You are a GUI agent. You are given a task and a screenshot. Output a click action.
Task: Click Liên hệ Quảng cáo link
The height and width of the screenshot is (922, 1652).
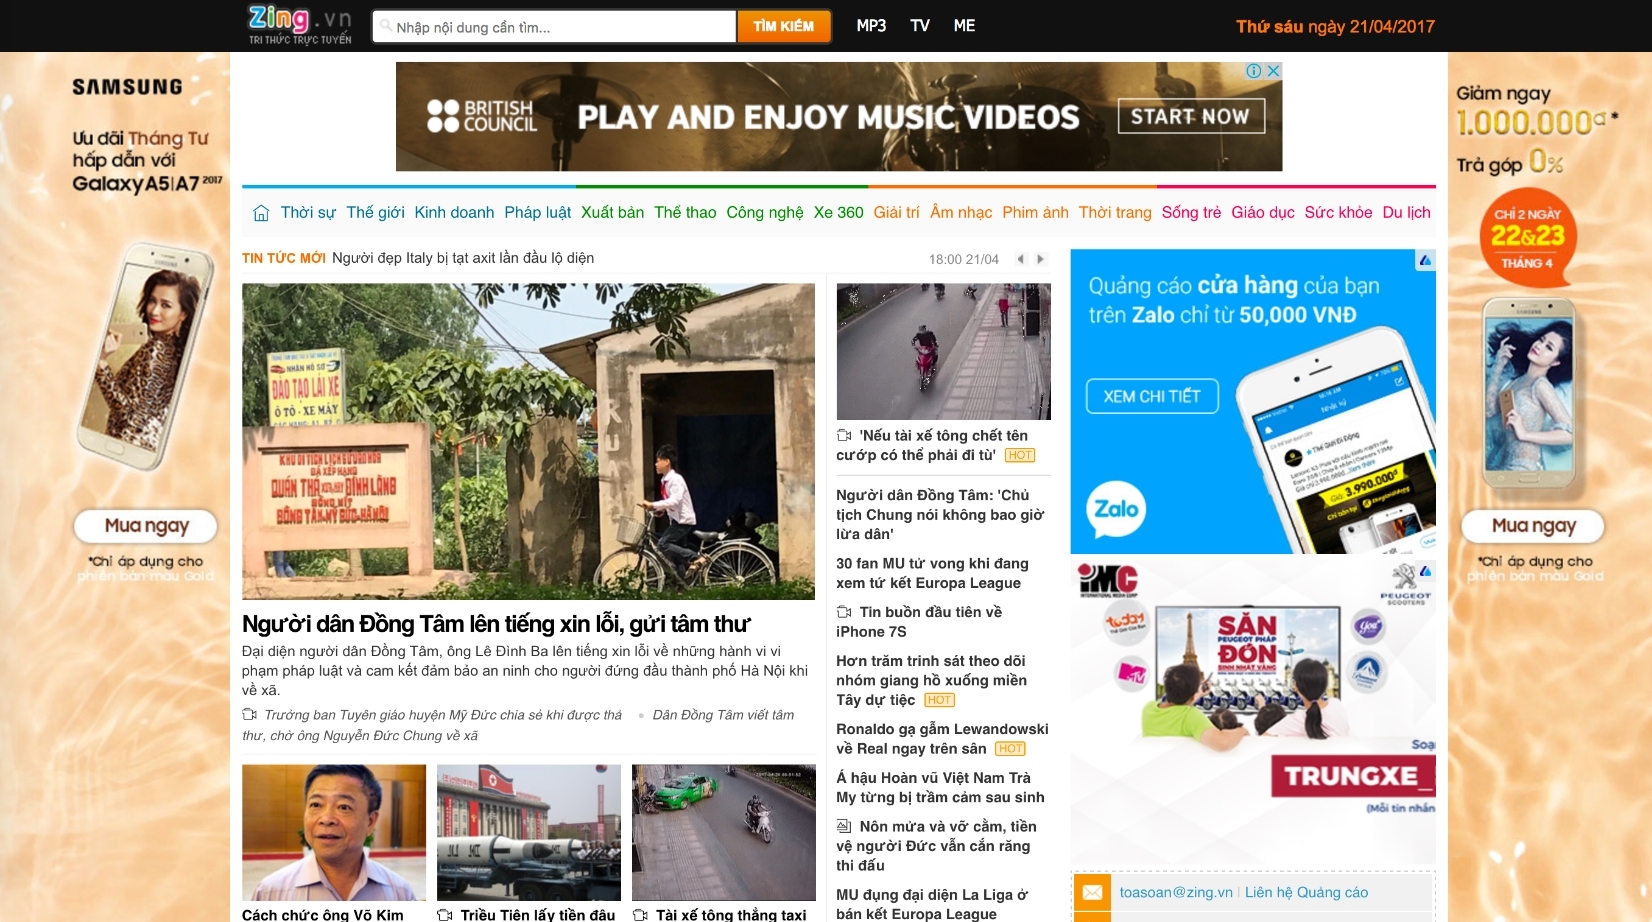pyautogui.click(x=1306, y=892)
